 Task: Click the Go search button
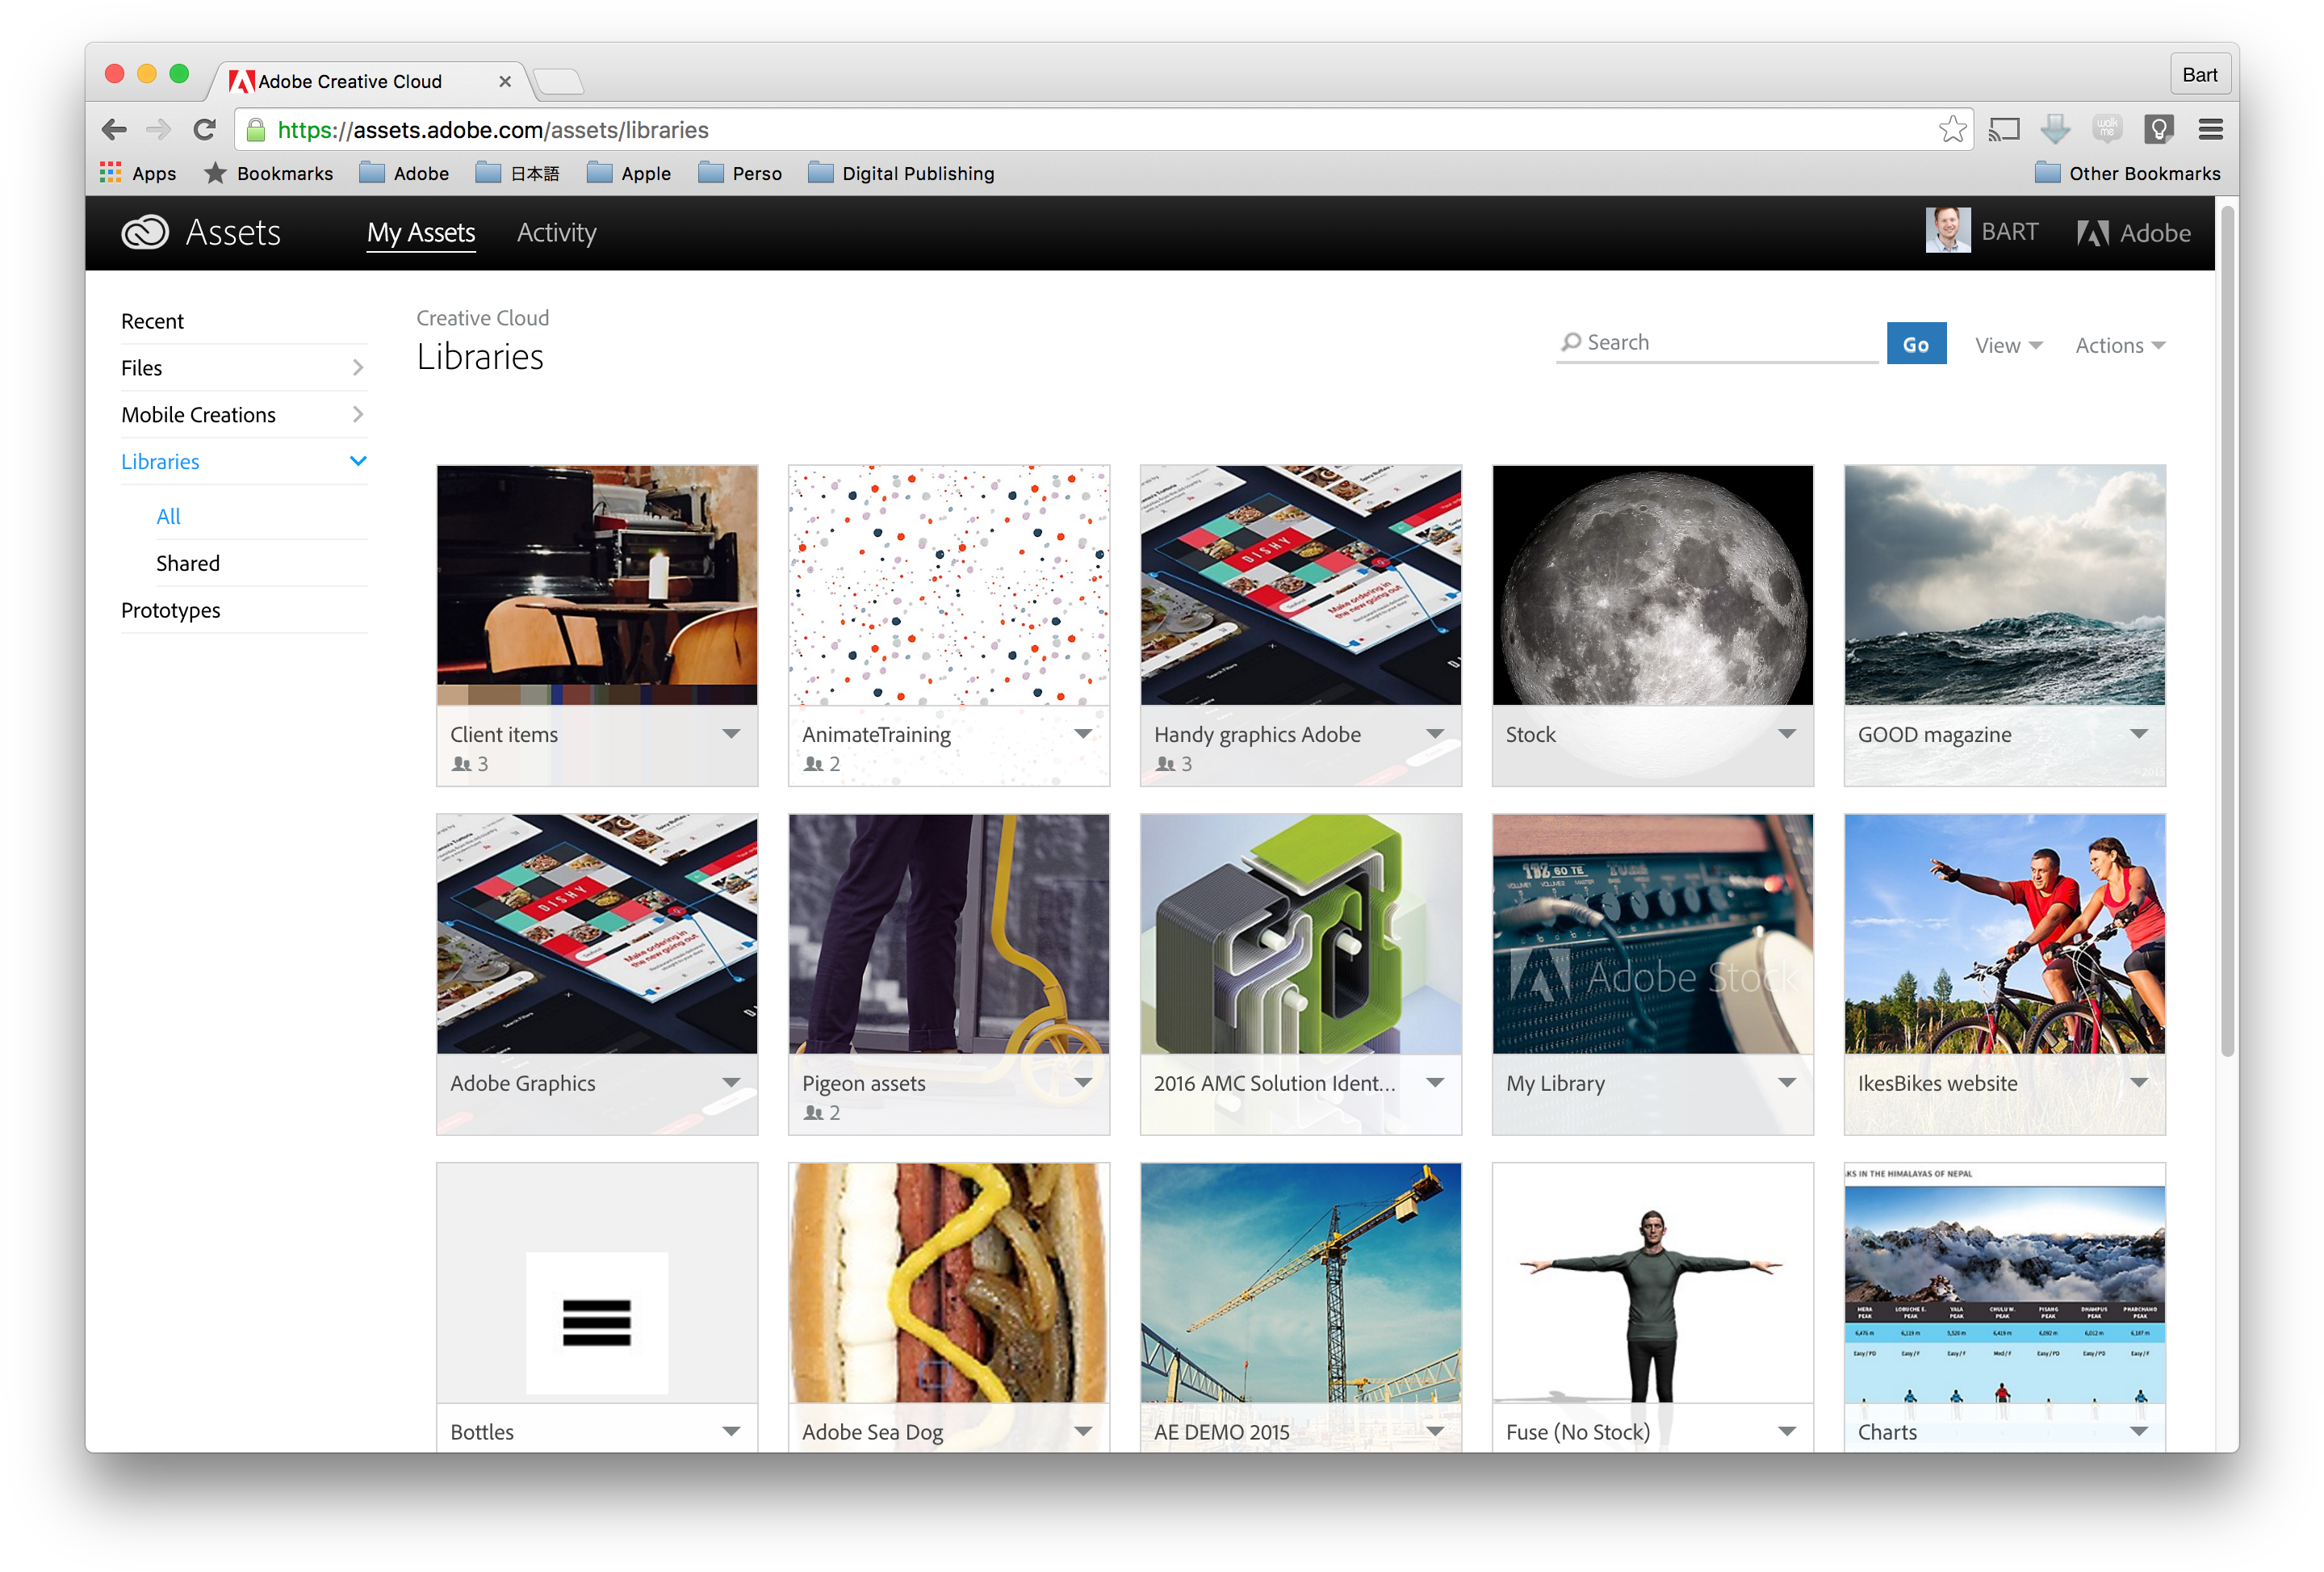point(1916,344)
